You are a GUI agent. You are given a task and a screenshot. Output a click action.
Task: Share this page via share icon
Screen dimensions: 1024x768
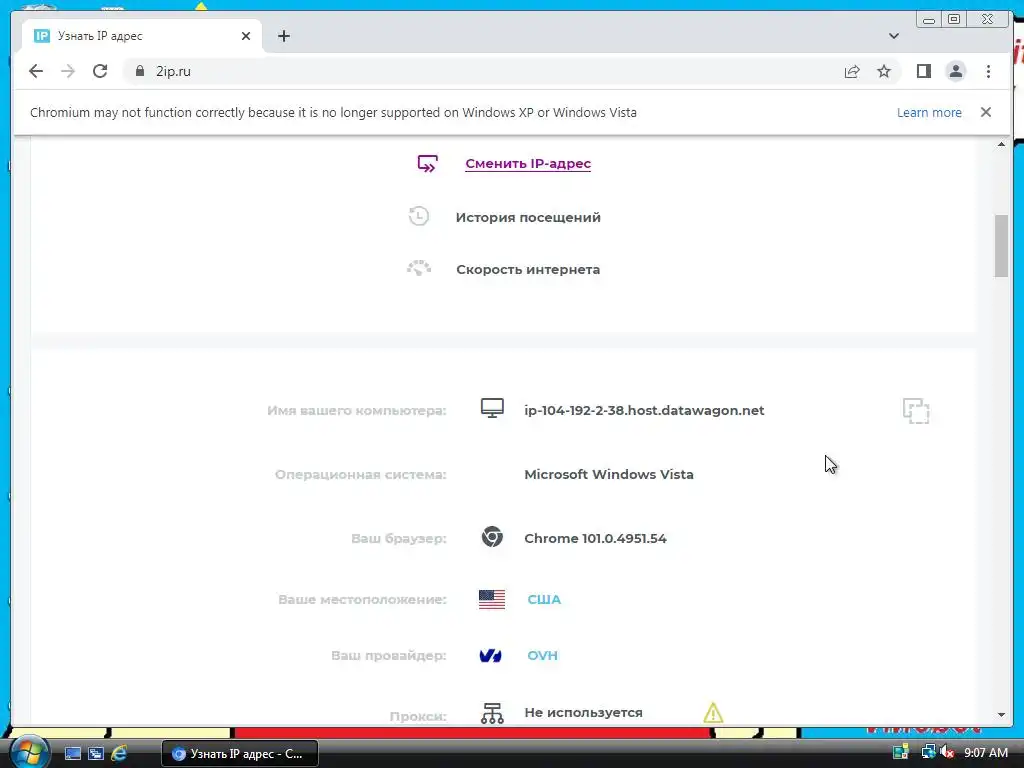[852, 71]
